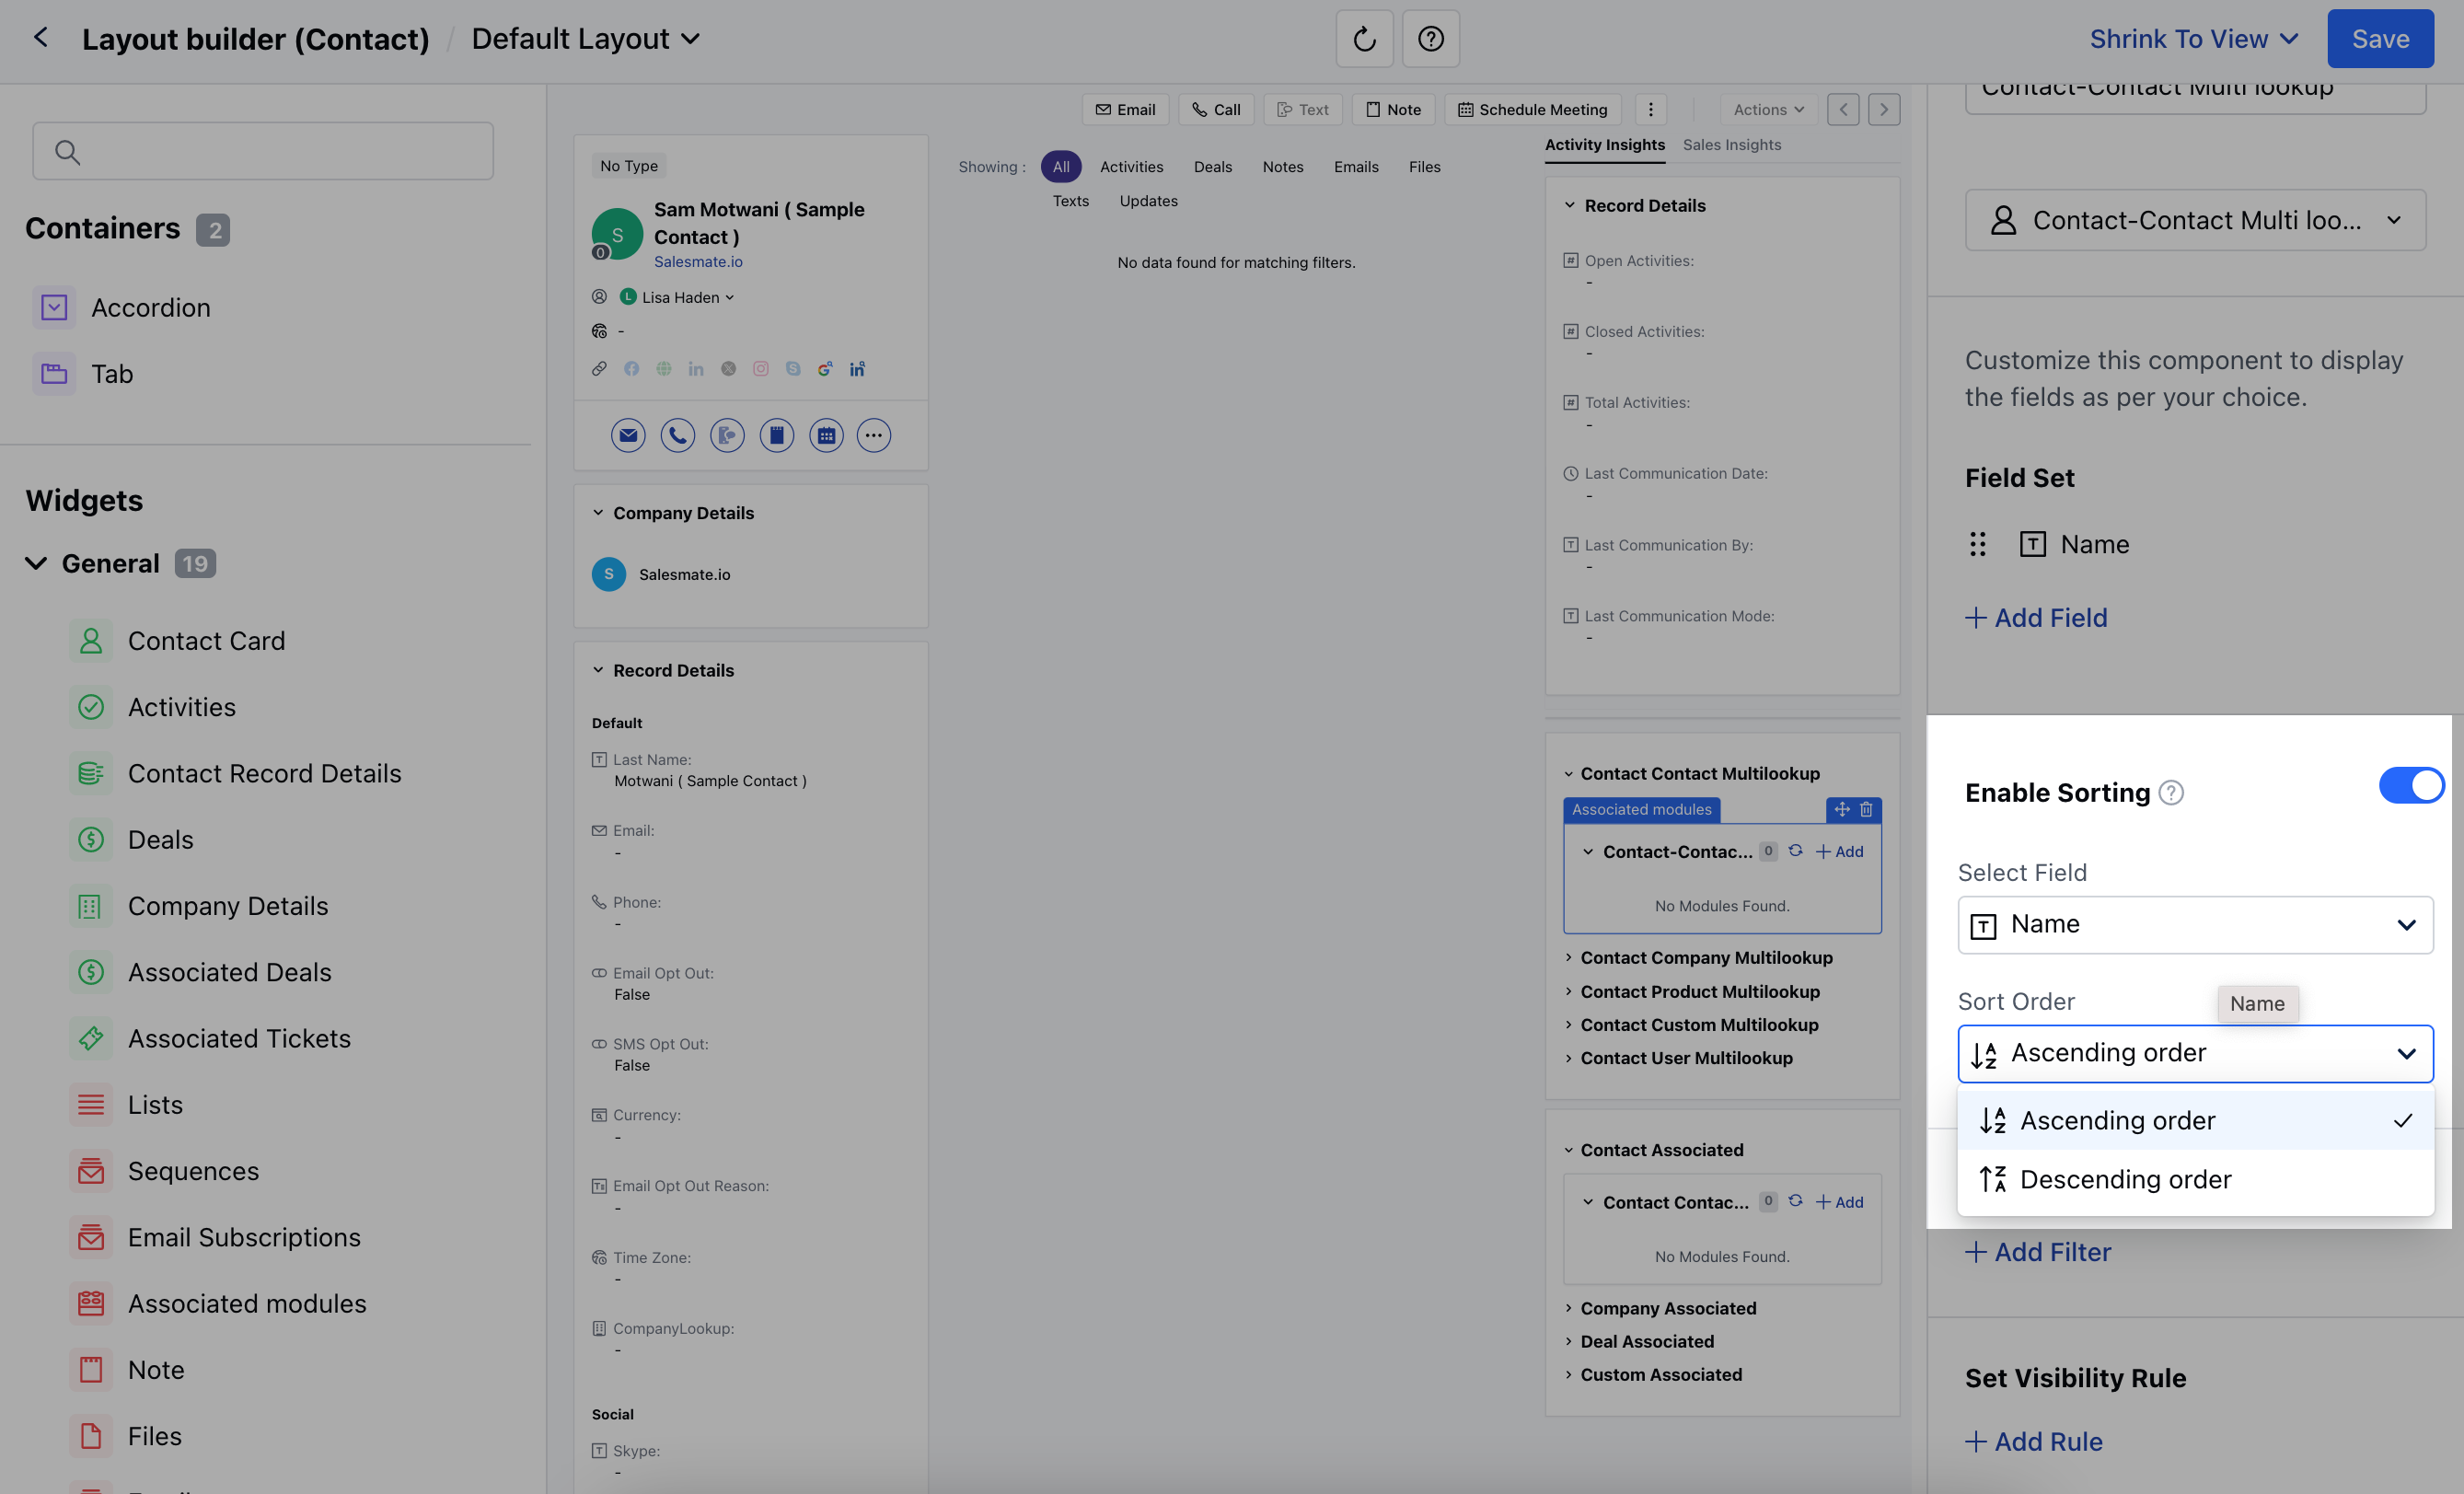Click trash icon on Associated modules widget

pyautogui.click(x=1866, y=809)
